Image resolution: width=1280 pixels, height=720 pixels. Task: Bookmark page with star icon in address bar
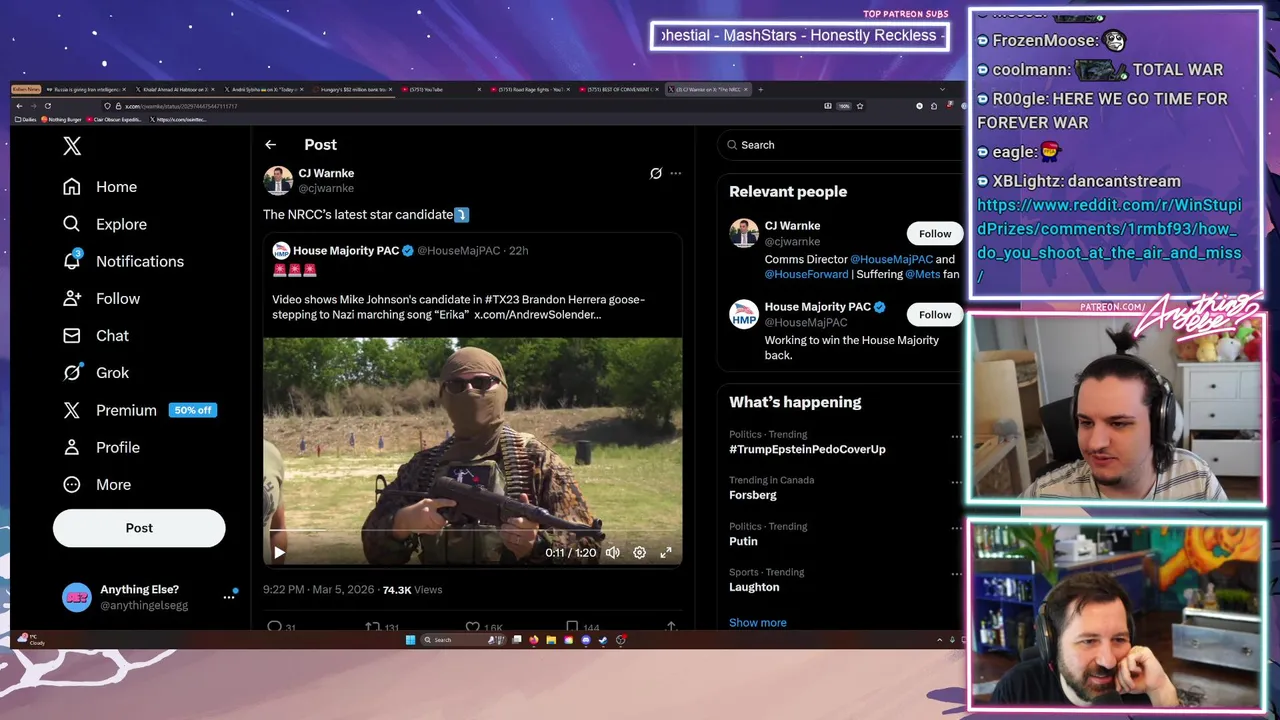tap(859, 106)
